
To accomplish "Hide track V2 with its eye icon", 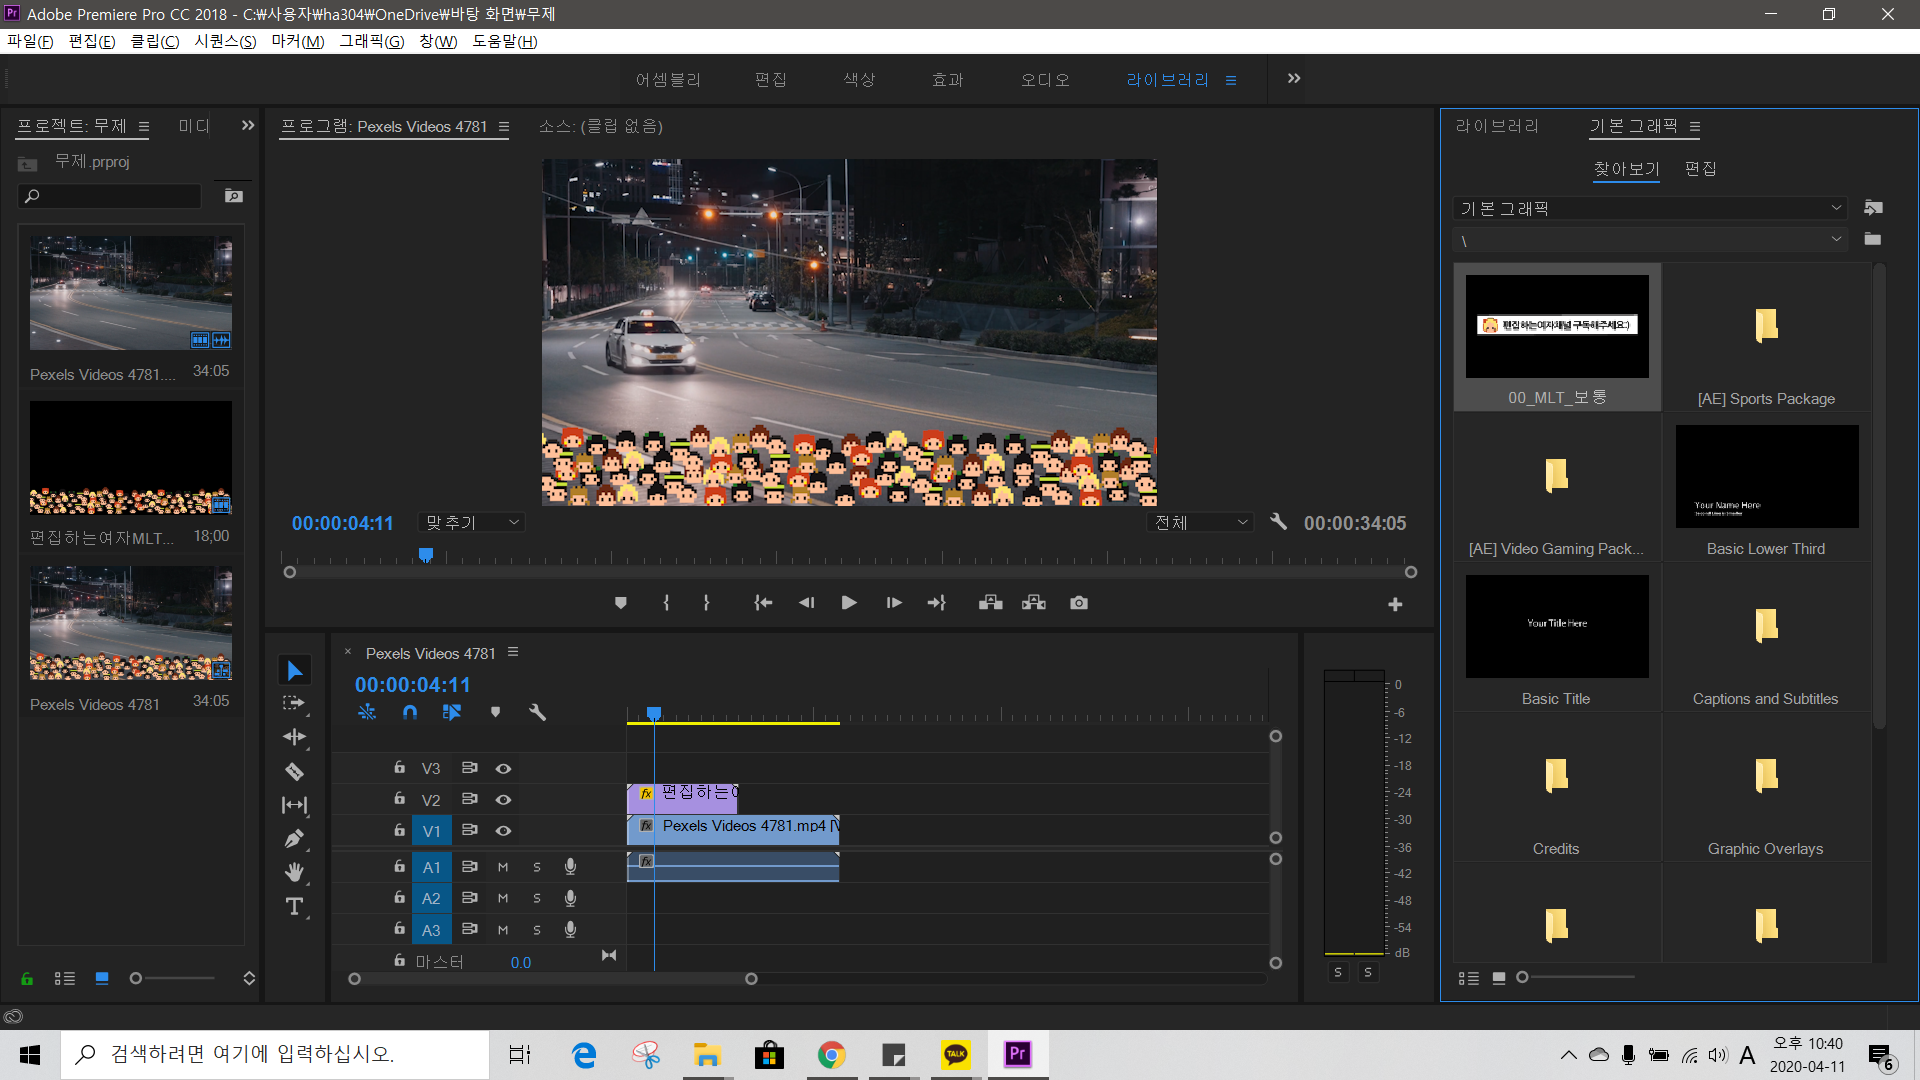I will (x=503, y=800).
